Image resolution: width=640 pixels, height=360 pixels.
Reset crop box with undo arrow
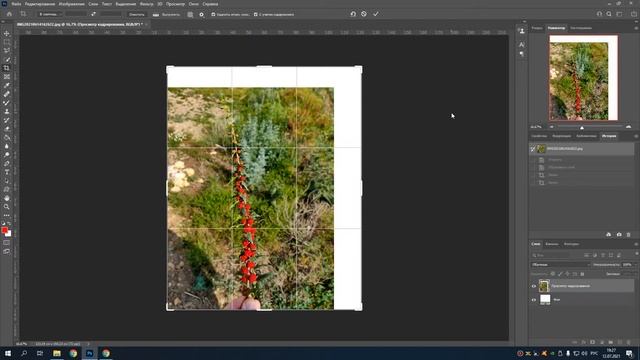point(353,14)
